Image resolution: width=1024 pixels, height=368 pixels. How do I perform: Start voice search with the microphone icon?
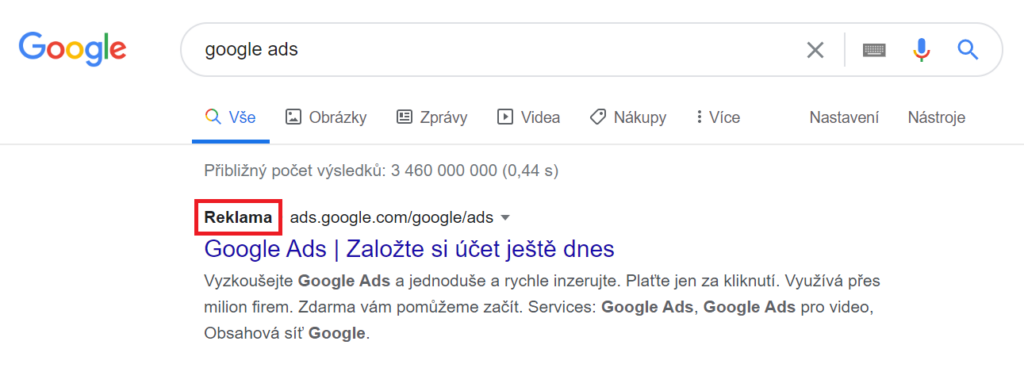pos(921,50)
